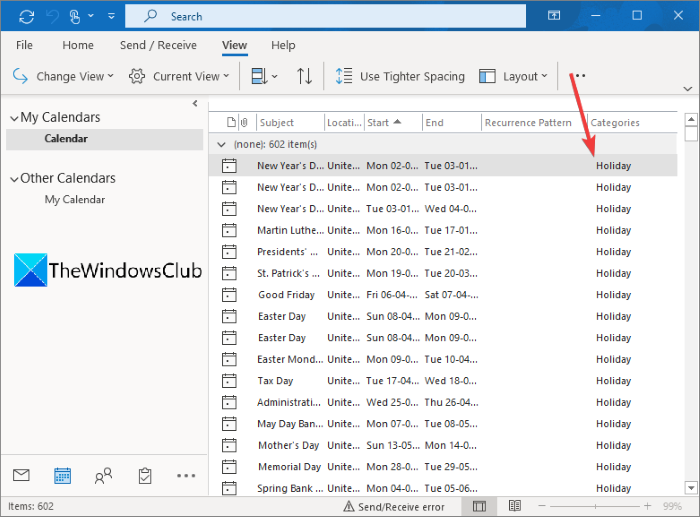Collapse the My Calendars group
The image size is (700, 517).
point(12,118)
